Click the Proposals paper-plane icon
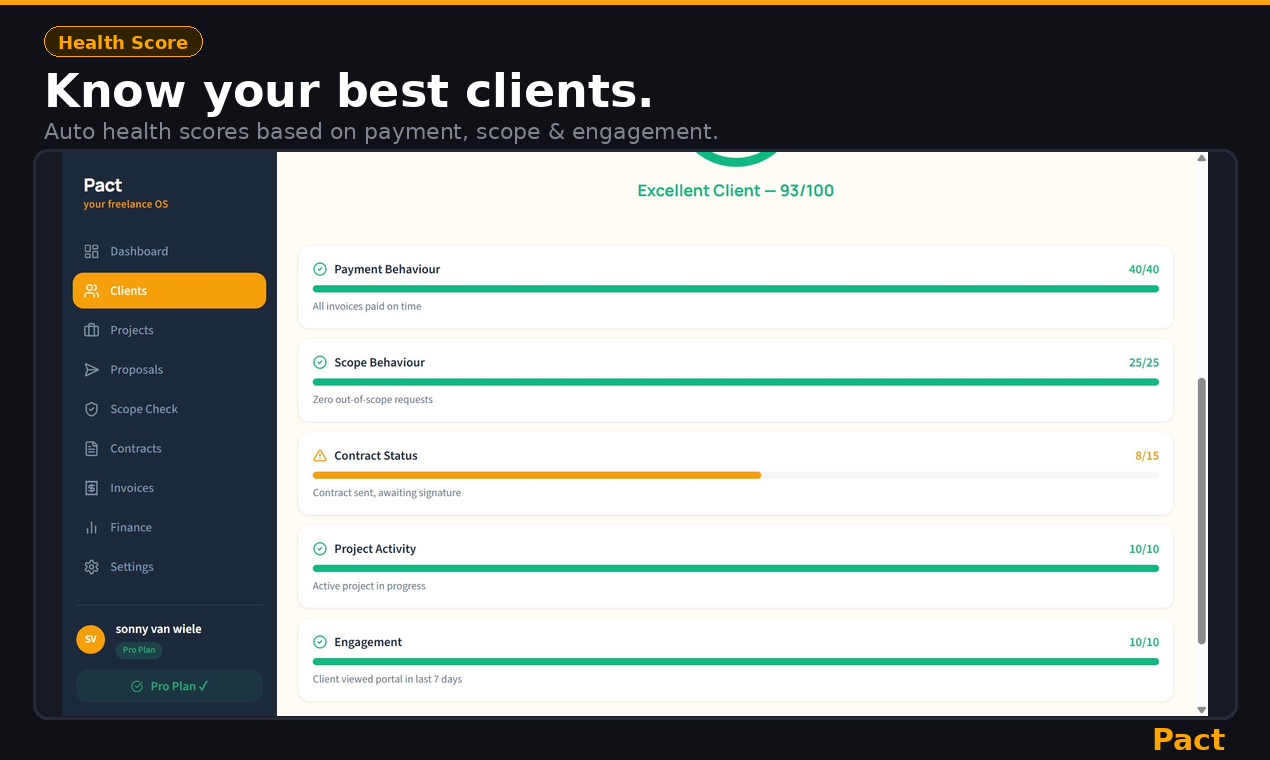The height and width of the screenshot is (760, 1270). pyautogui.click(x=91, y=370)
